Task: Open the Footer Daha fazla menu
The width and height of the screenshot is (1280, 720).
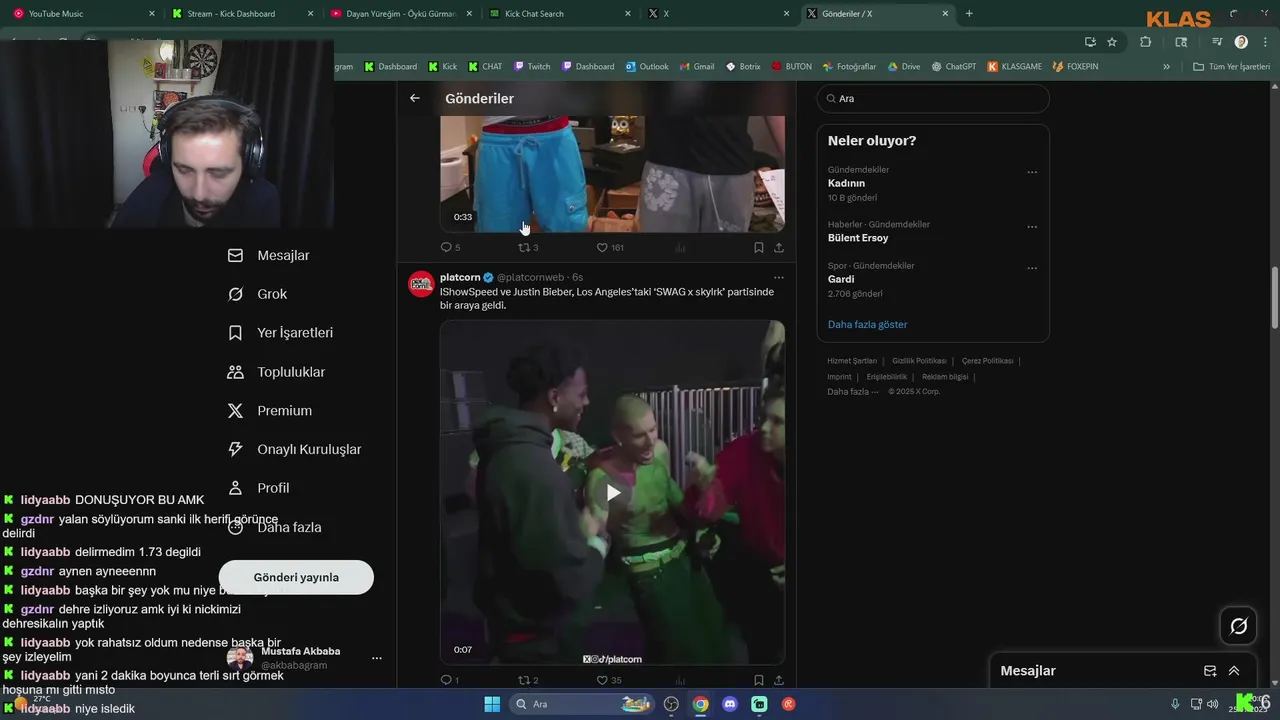Action: pos(852,392)
